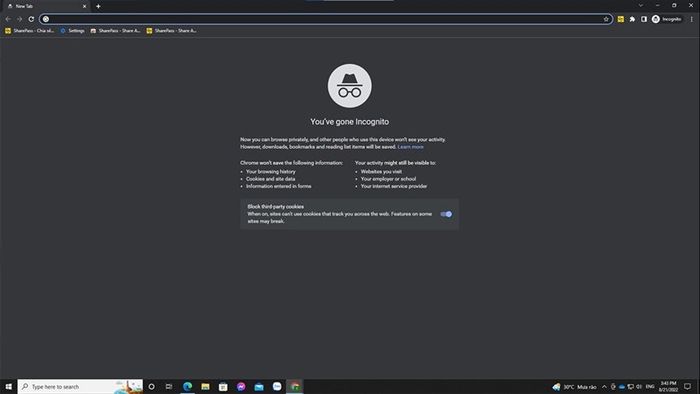Reload the page with the refresh icon
The height and width of the screenshot is (394, 700).
[x=31, y=19]
